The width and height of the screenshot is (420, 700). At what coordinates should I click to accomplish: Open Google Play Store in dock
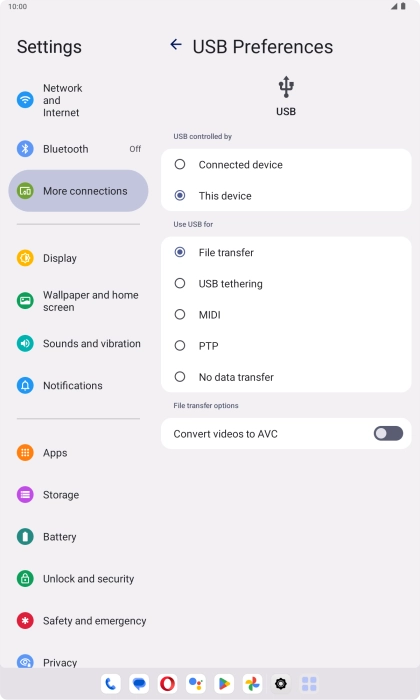(224, 683)
